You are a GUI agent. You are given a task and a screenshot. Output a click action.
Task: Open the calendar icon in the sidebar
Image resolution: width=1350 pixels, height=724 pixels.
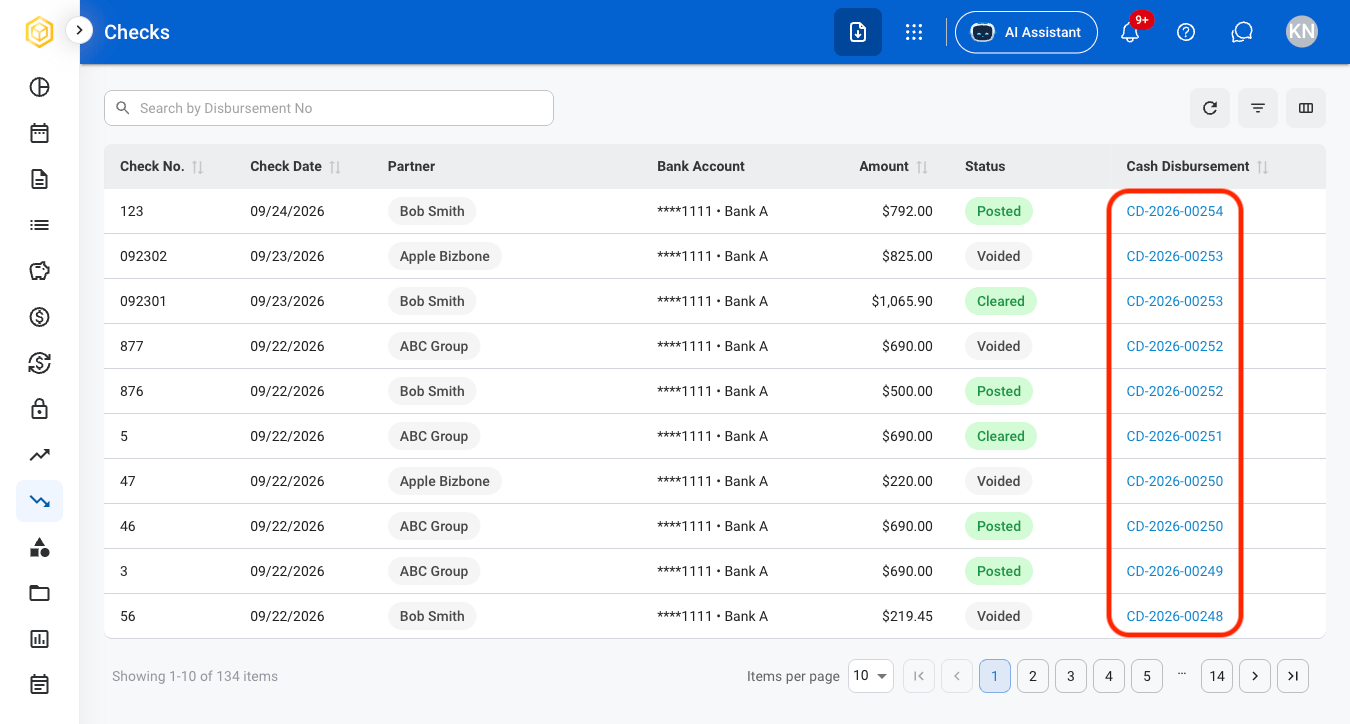(x=39, y=133)
